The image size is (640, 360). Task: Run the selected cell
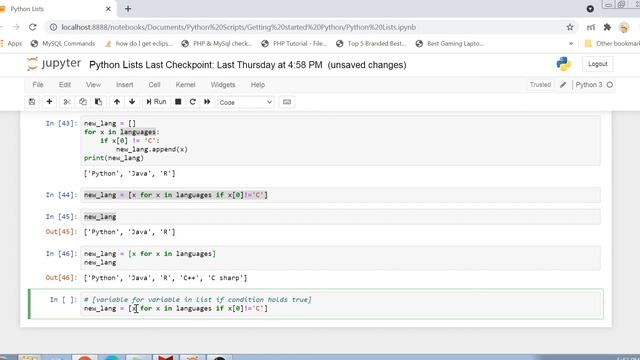[156, 102]
